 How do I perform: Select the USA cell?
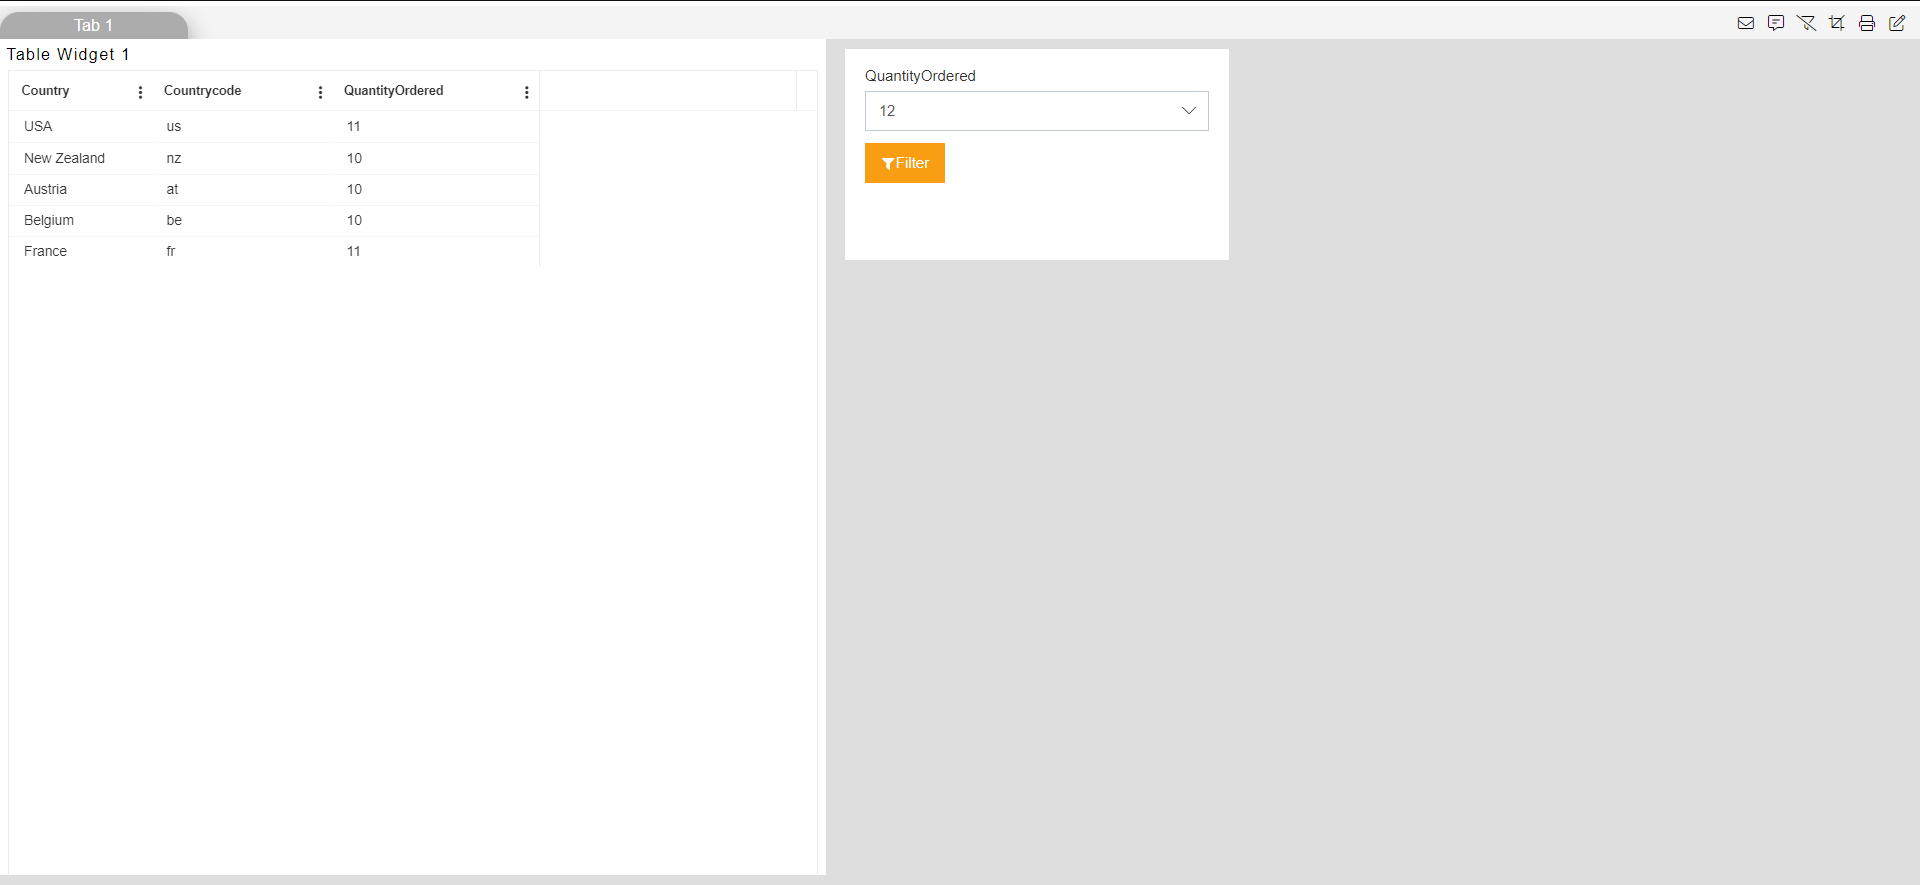[x=38, y=126]
